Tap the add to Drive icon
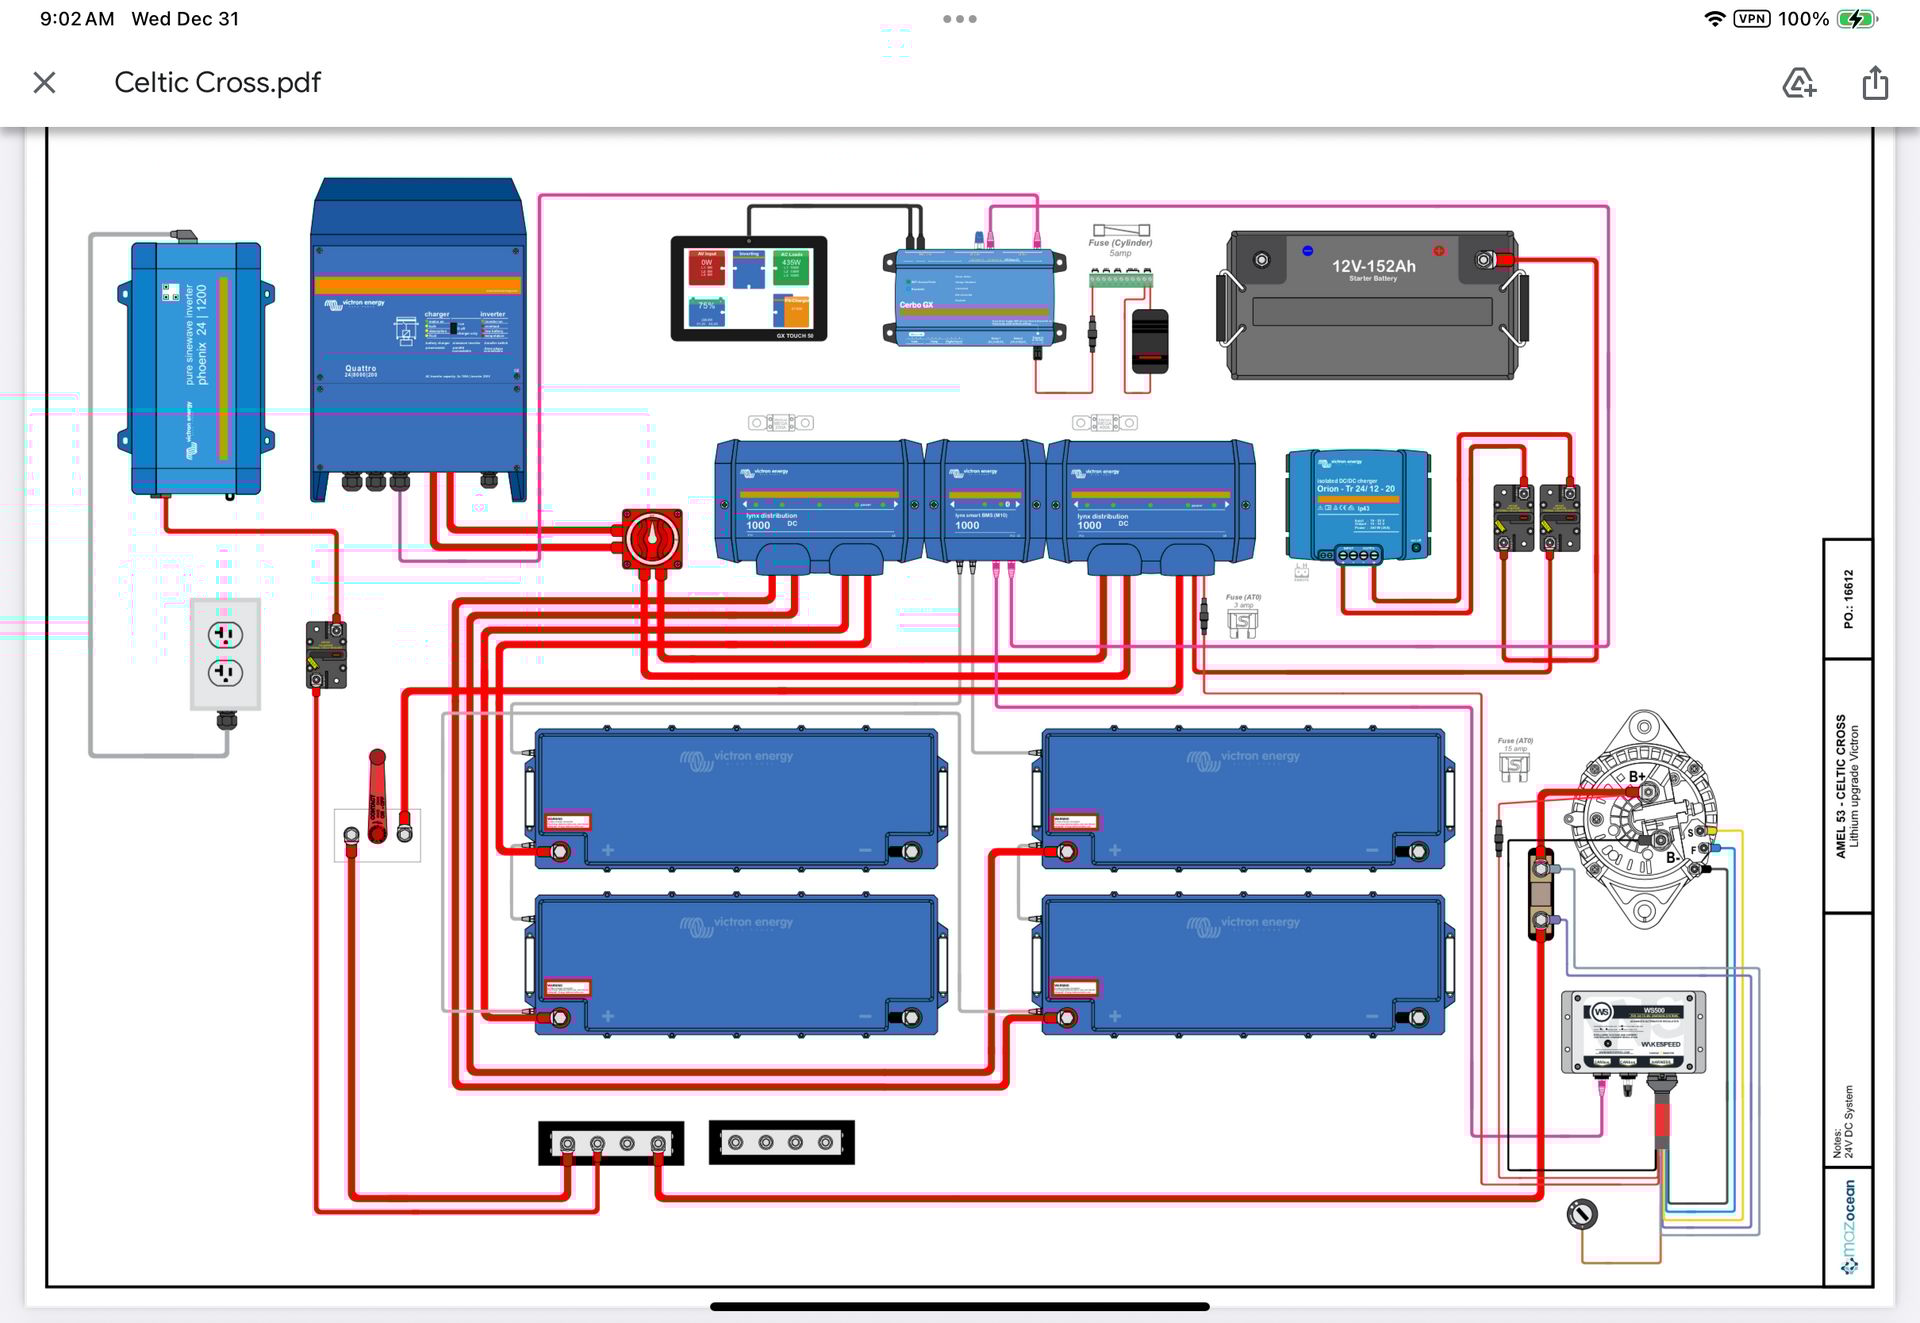This screenshot has height=1323, width=1920. pos(1799,83)
